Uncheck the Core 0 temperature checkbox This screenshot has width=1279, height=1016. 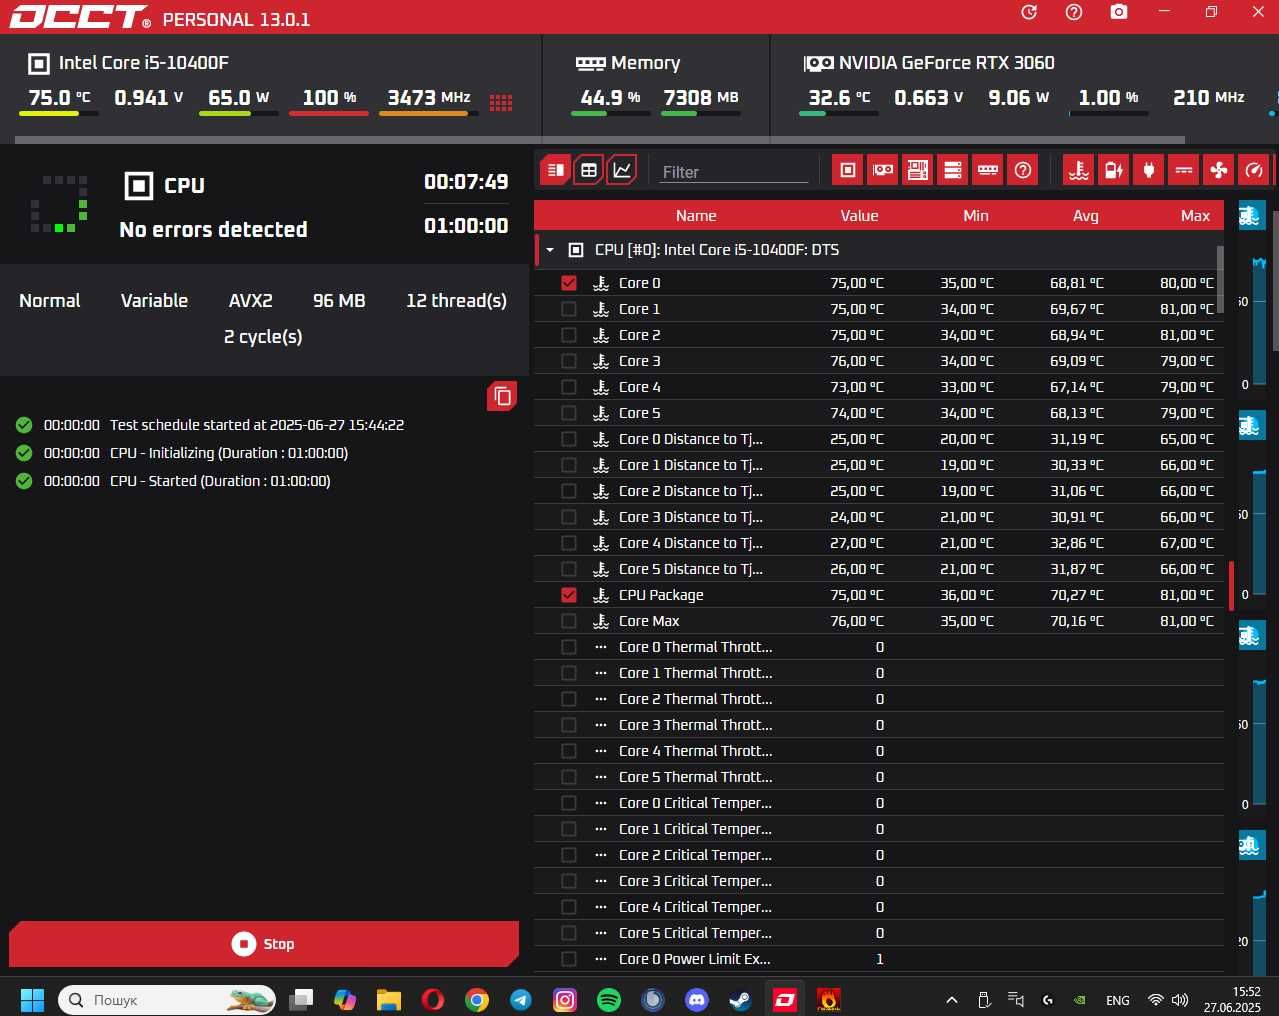pyautogui.click(x=569, y=283)
